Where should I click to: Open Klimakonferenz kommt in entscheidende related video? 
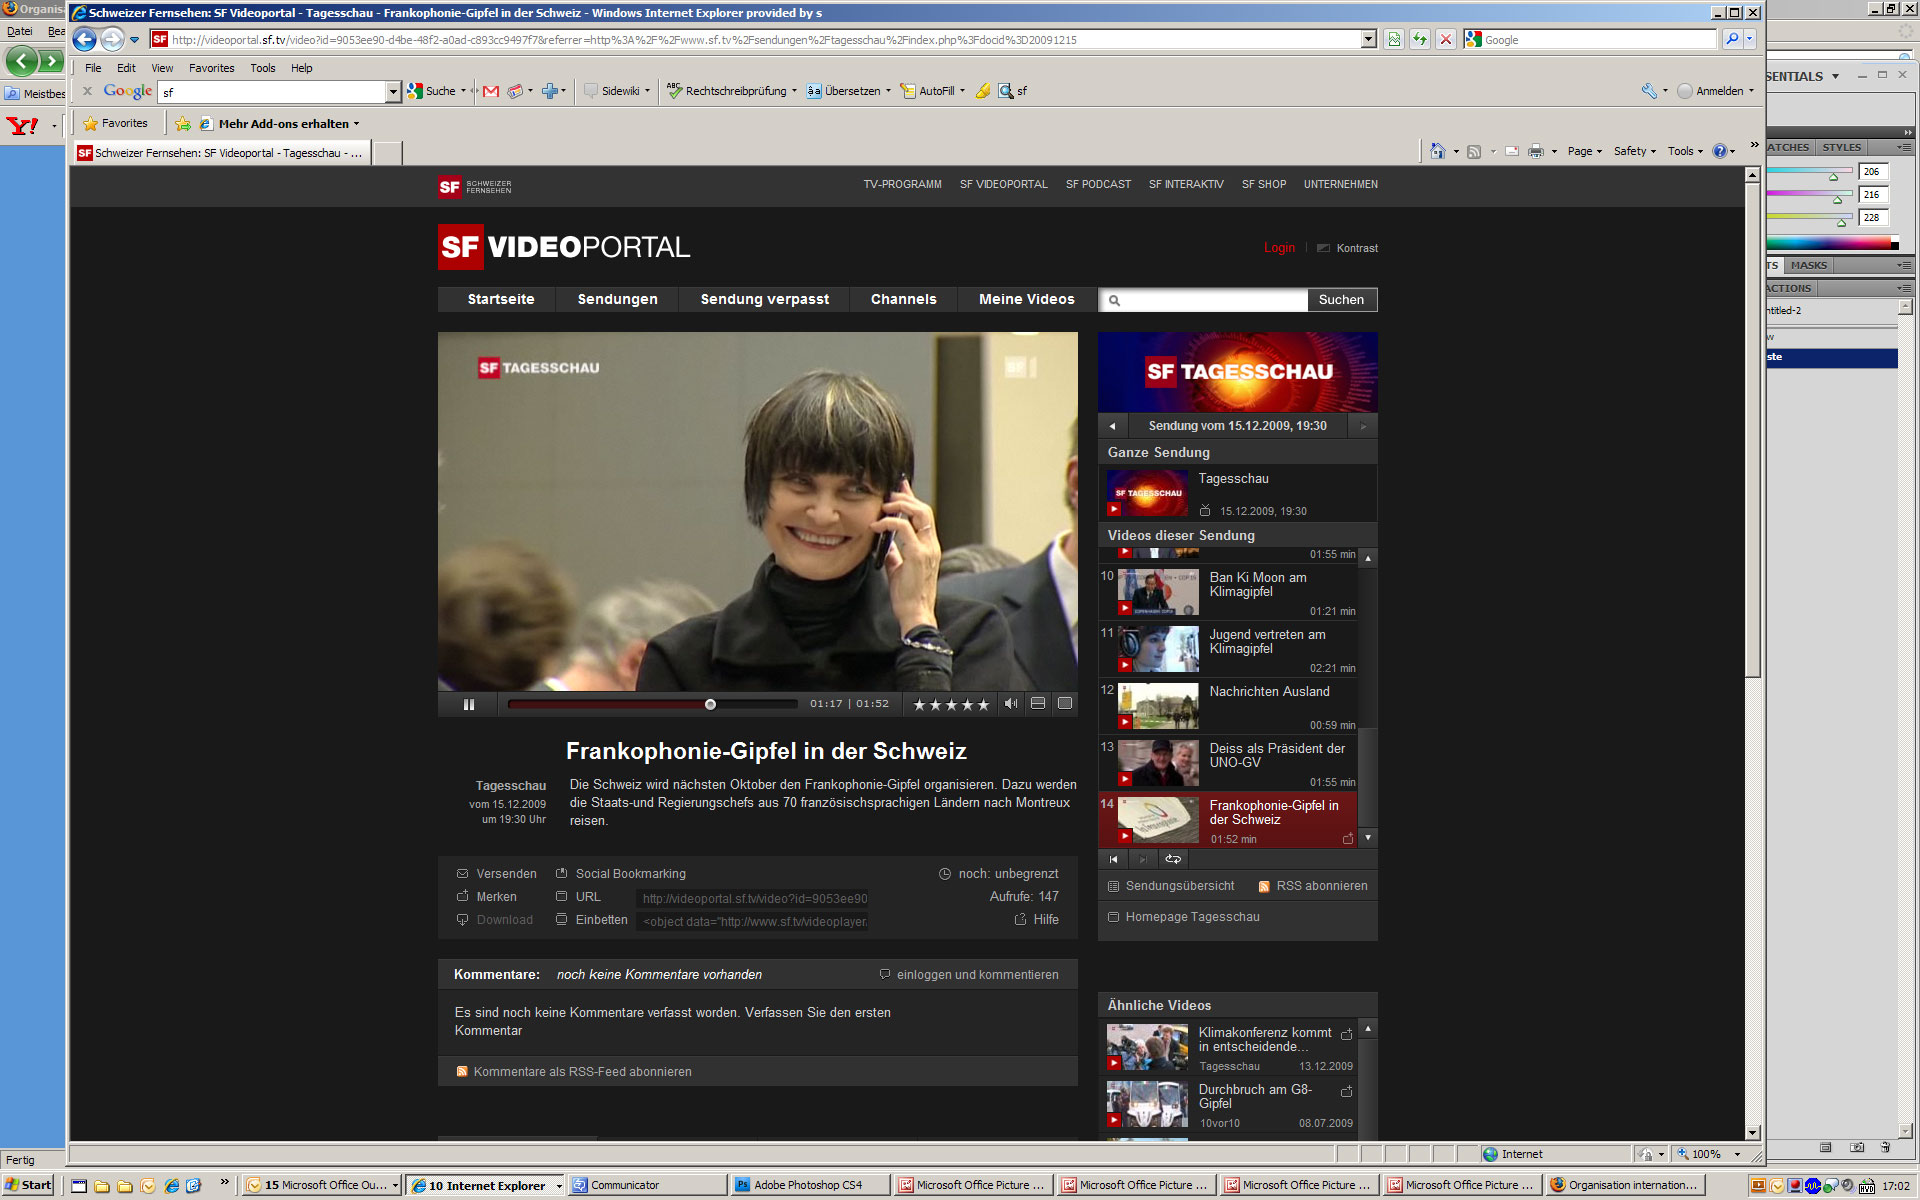(x=1265, y=1040)
